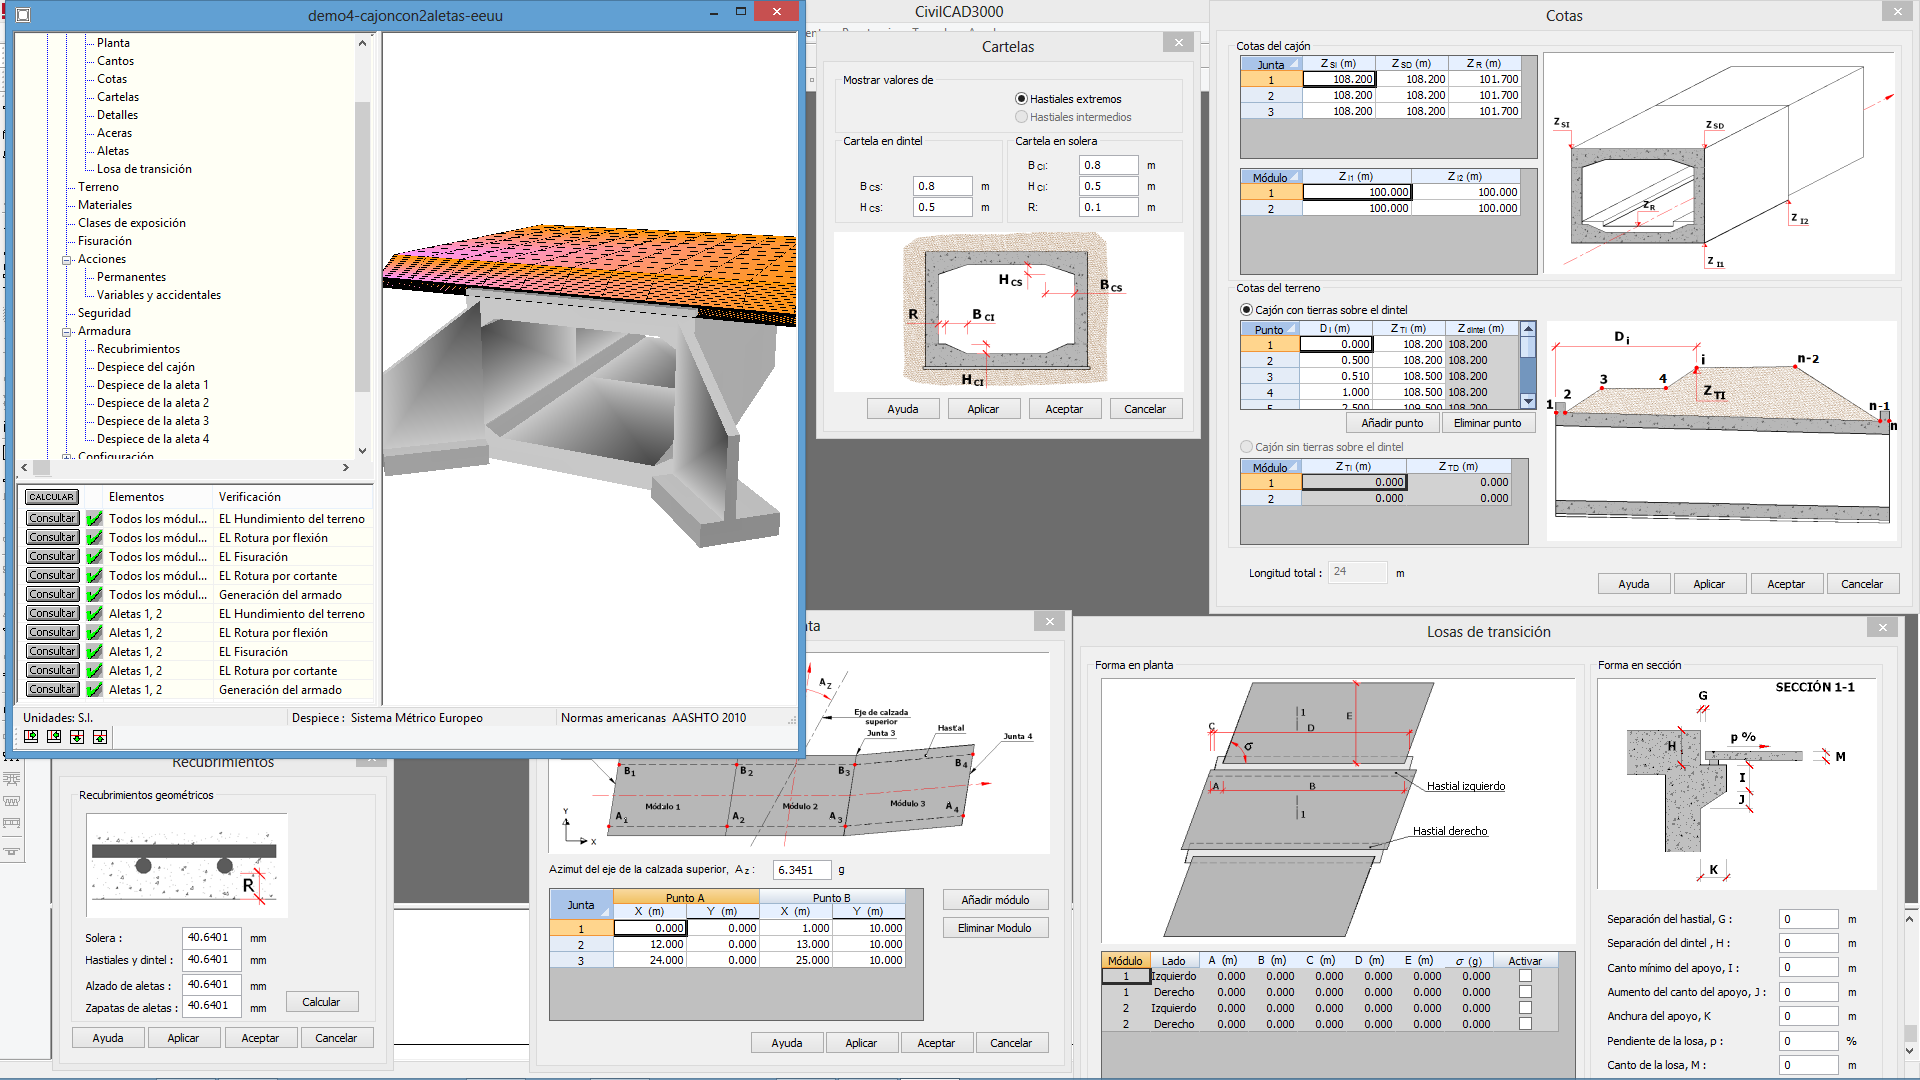Select Despiece del cajón in the tree
The width and height of the screenshot is (1920, 1080).
(x=146, y=367)
